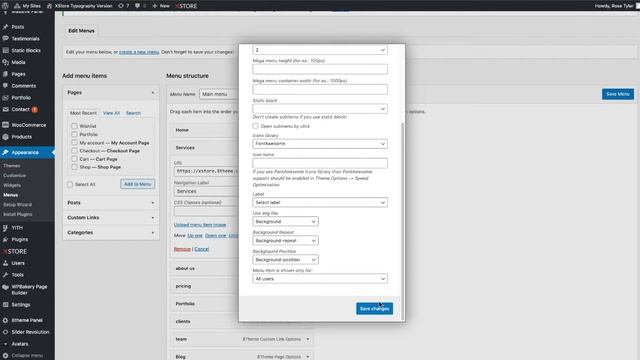Go to Widgets submenu
The width and height of the screenshot is (640, 360).
(x=12, y=185)
